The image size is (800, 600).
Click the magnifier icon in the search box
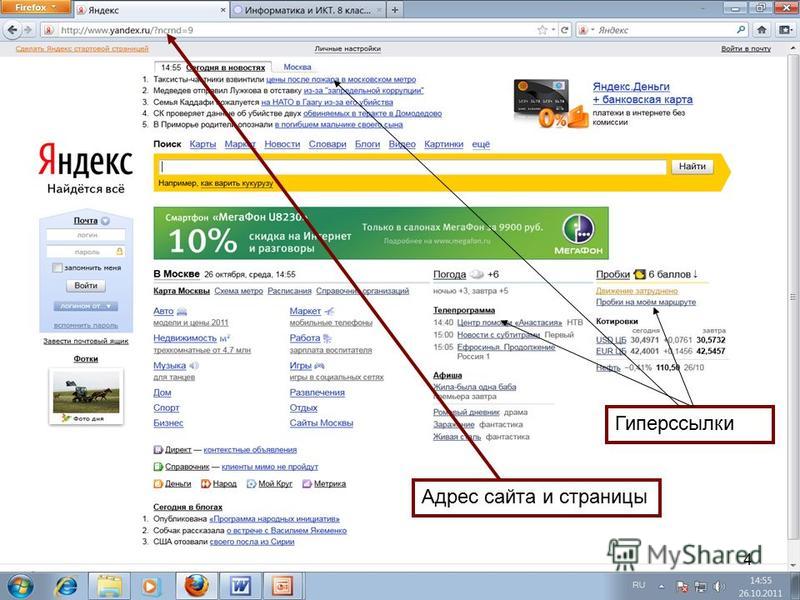741,30
